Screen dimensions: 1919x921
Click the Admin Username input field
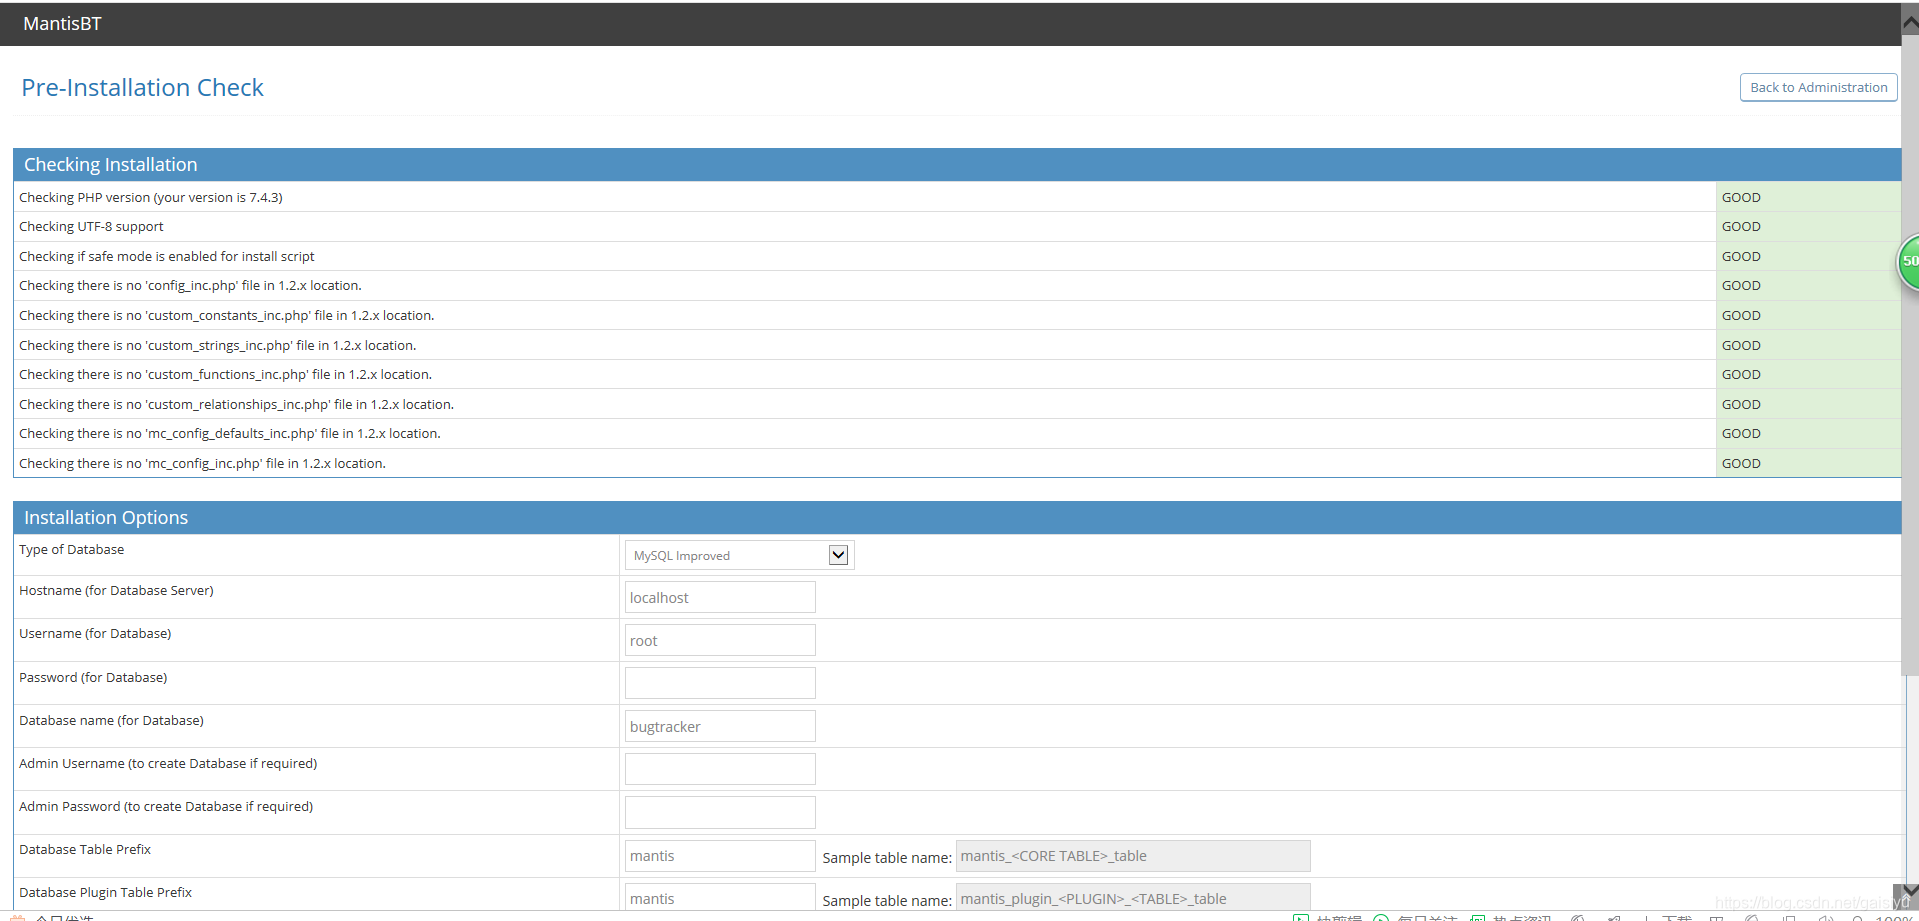click(x=720, y=769)
